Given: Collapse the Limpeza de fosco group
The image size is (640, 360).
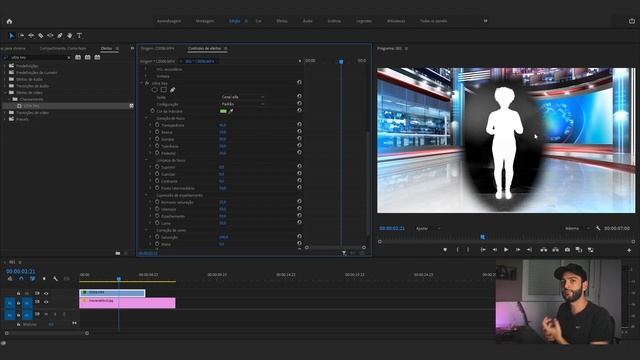Looking at the screenshot, I should [146, 160].
